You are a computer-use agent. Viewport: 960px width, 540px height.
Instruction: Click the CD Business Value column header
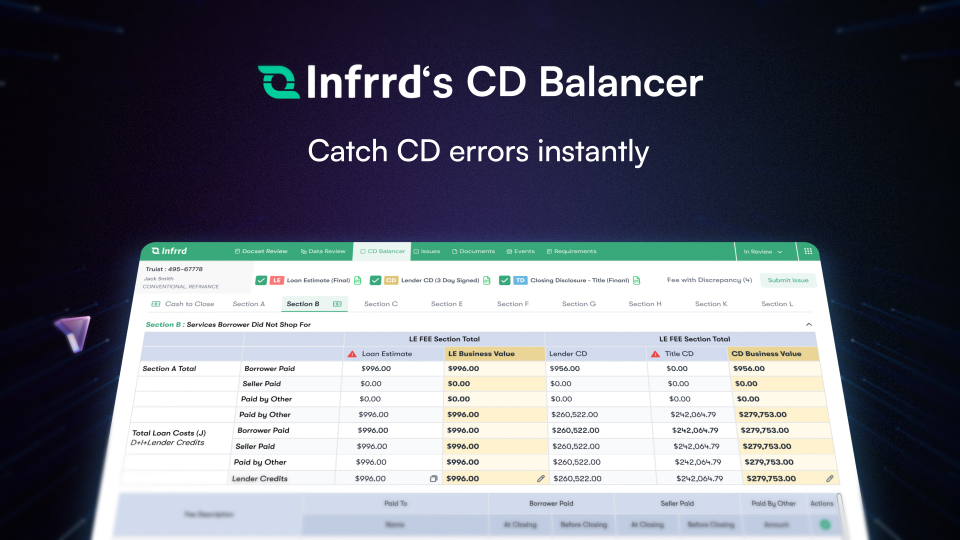coord(773,354)
